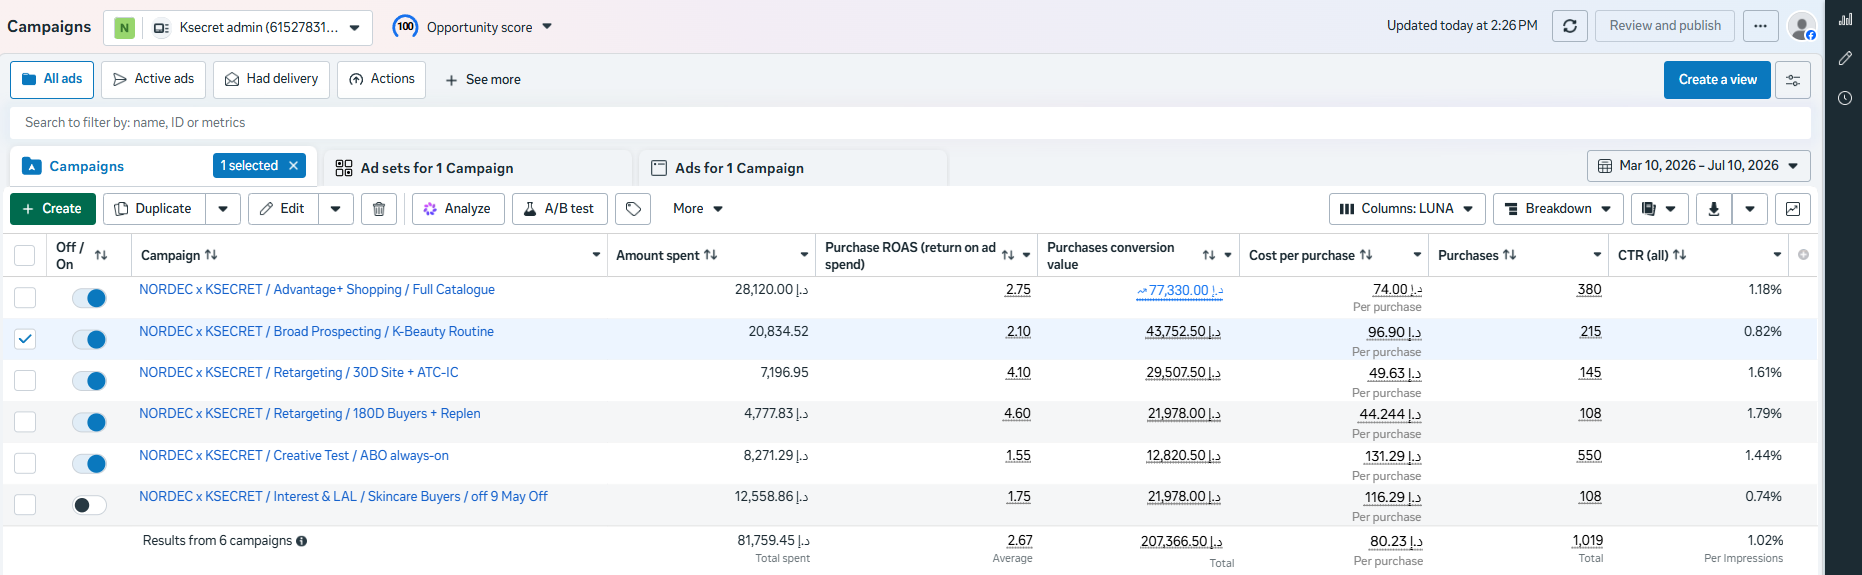Click the A/B test button
Image resolution: width=1862 pixels, height=575 pixels.
click(x=559, y=209)
